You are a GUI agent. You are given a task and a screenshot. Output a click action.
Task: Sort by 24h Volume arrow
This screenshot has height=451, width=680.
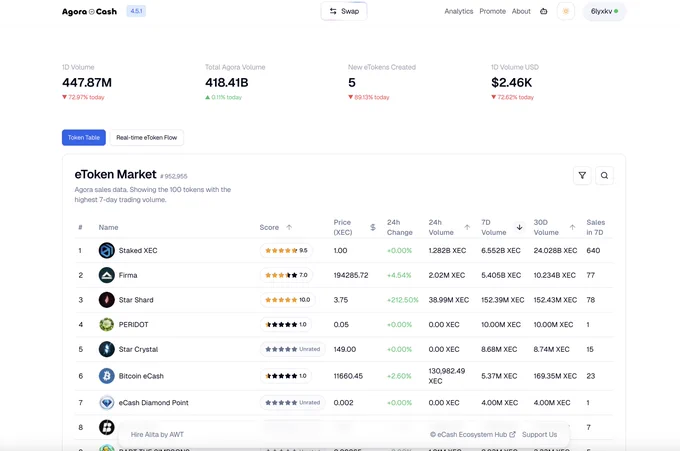[x=467, y=227]
